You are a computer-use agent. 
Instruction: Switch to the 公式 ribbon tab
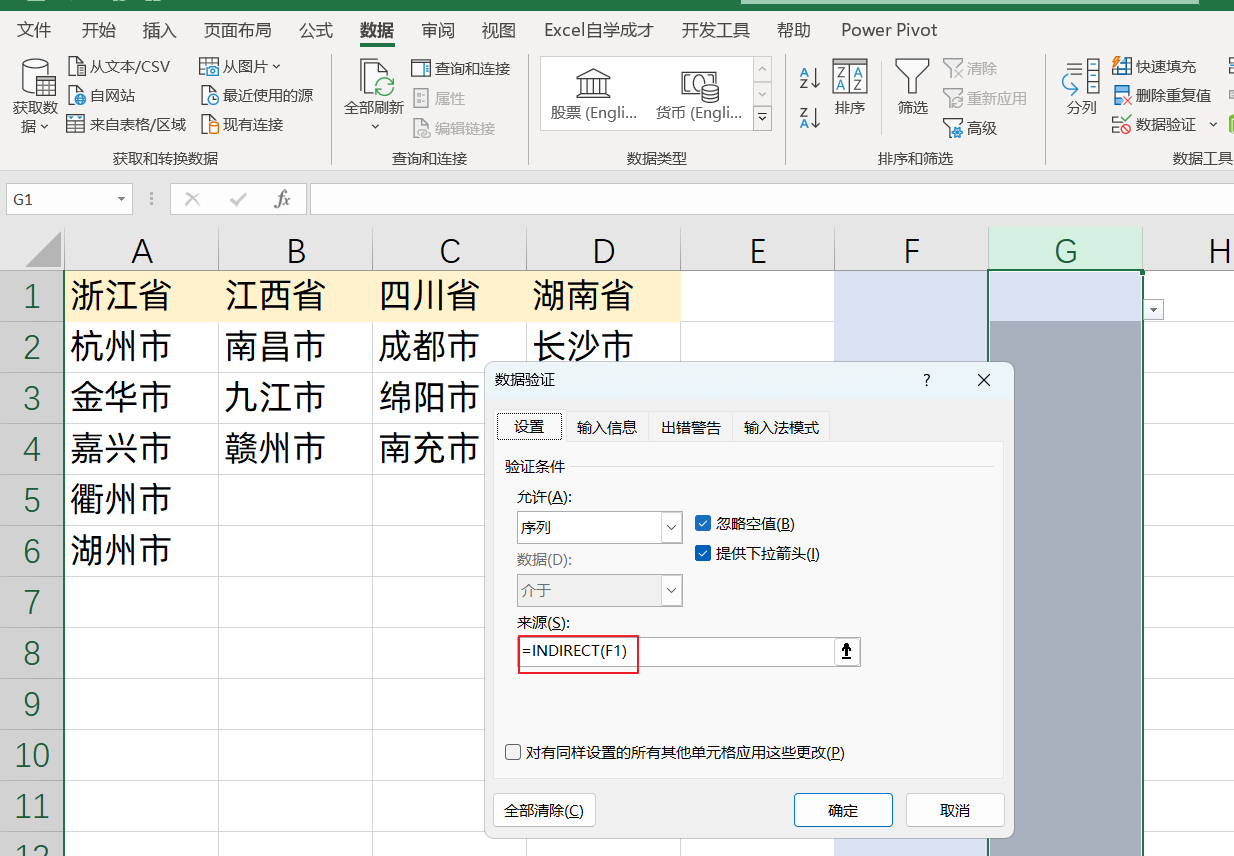tap(315, 30)
